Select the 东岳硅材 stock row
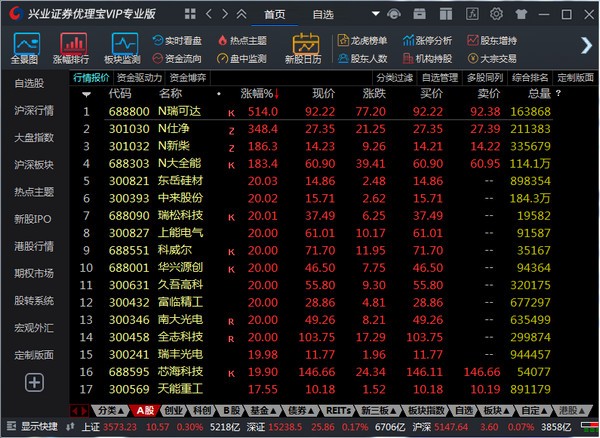Viewport: 600px width, 438px height. point(316,181)
